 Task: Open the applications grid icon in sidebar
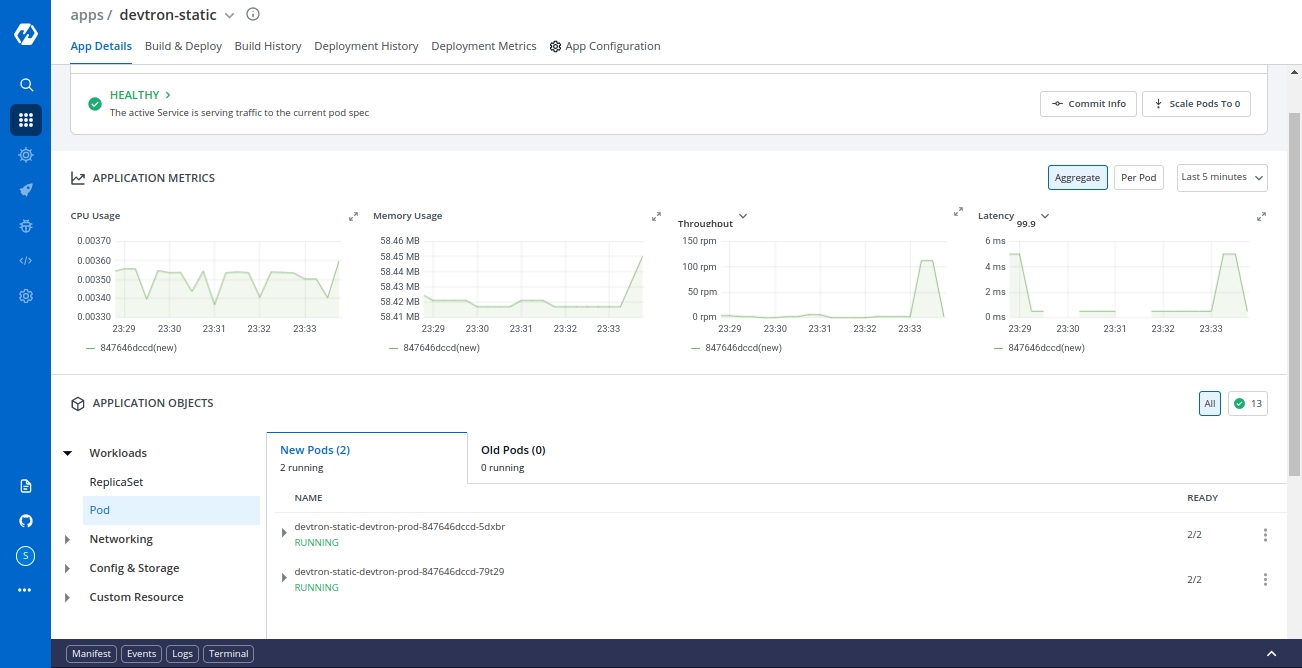[26, 120]
